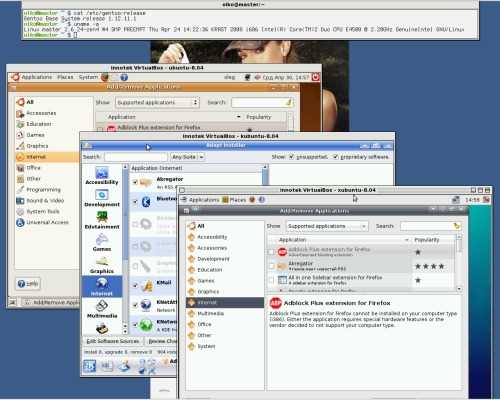Image resolution: width=500 pixels, height=400 pixels.
Task: Open the Show dropdown in Xubuntu Add/Remove
Action: click(x=327, y=226)
